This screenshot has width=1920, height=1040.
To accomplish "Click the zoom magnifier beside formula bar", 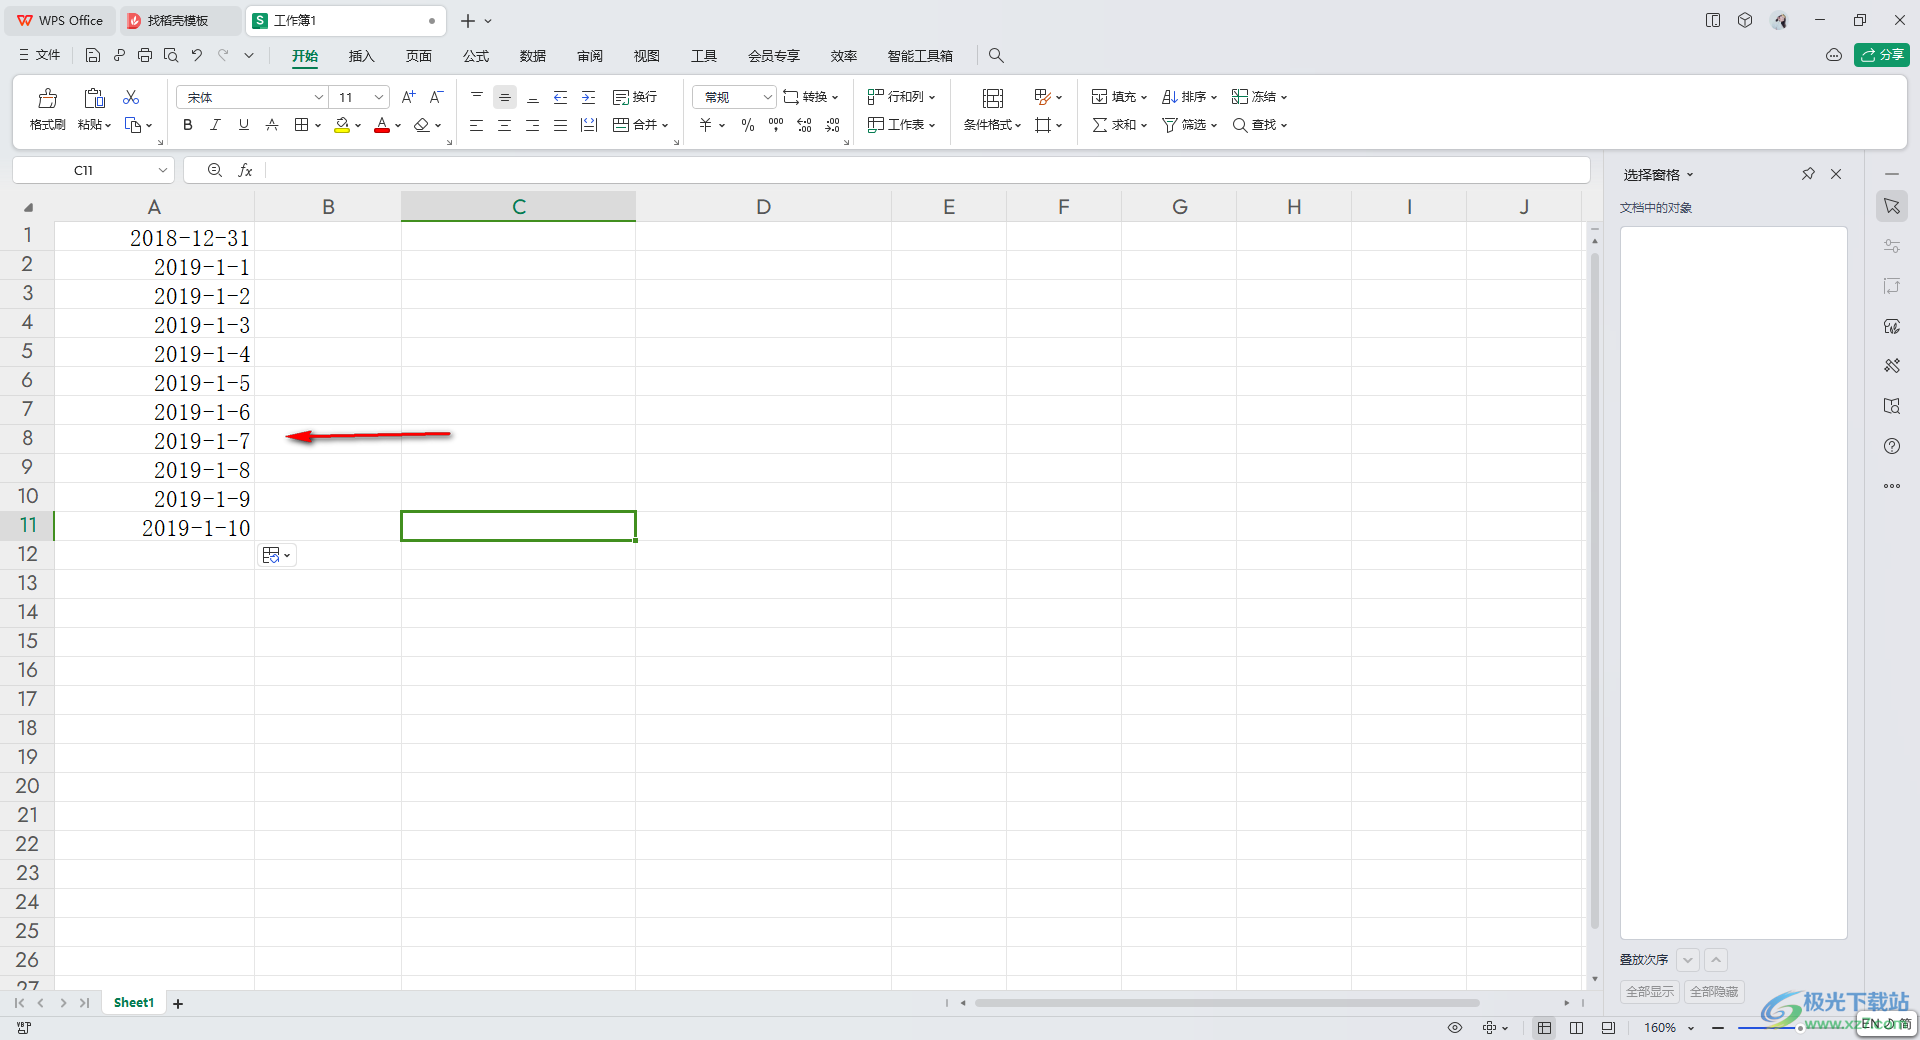I will 214,170.
